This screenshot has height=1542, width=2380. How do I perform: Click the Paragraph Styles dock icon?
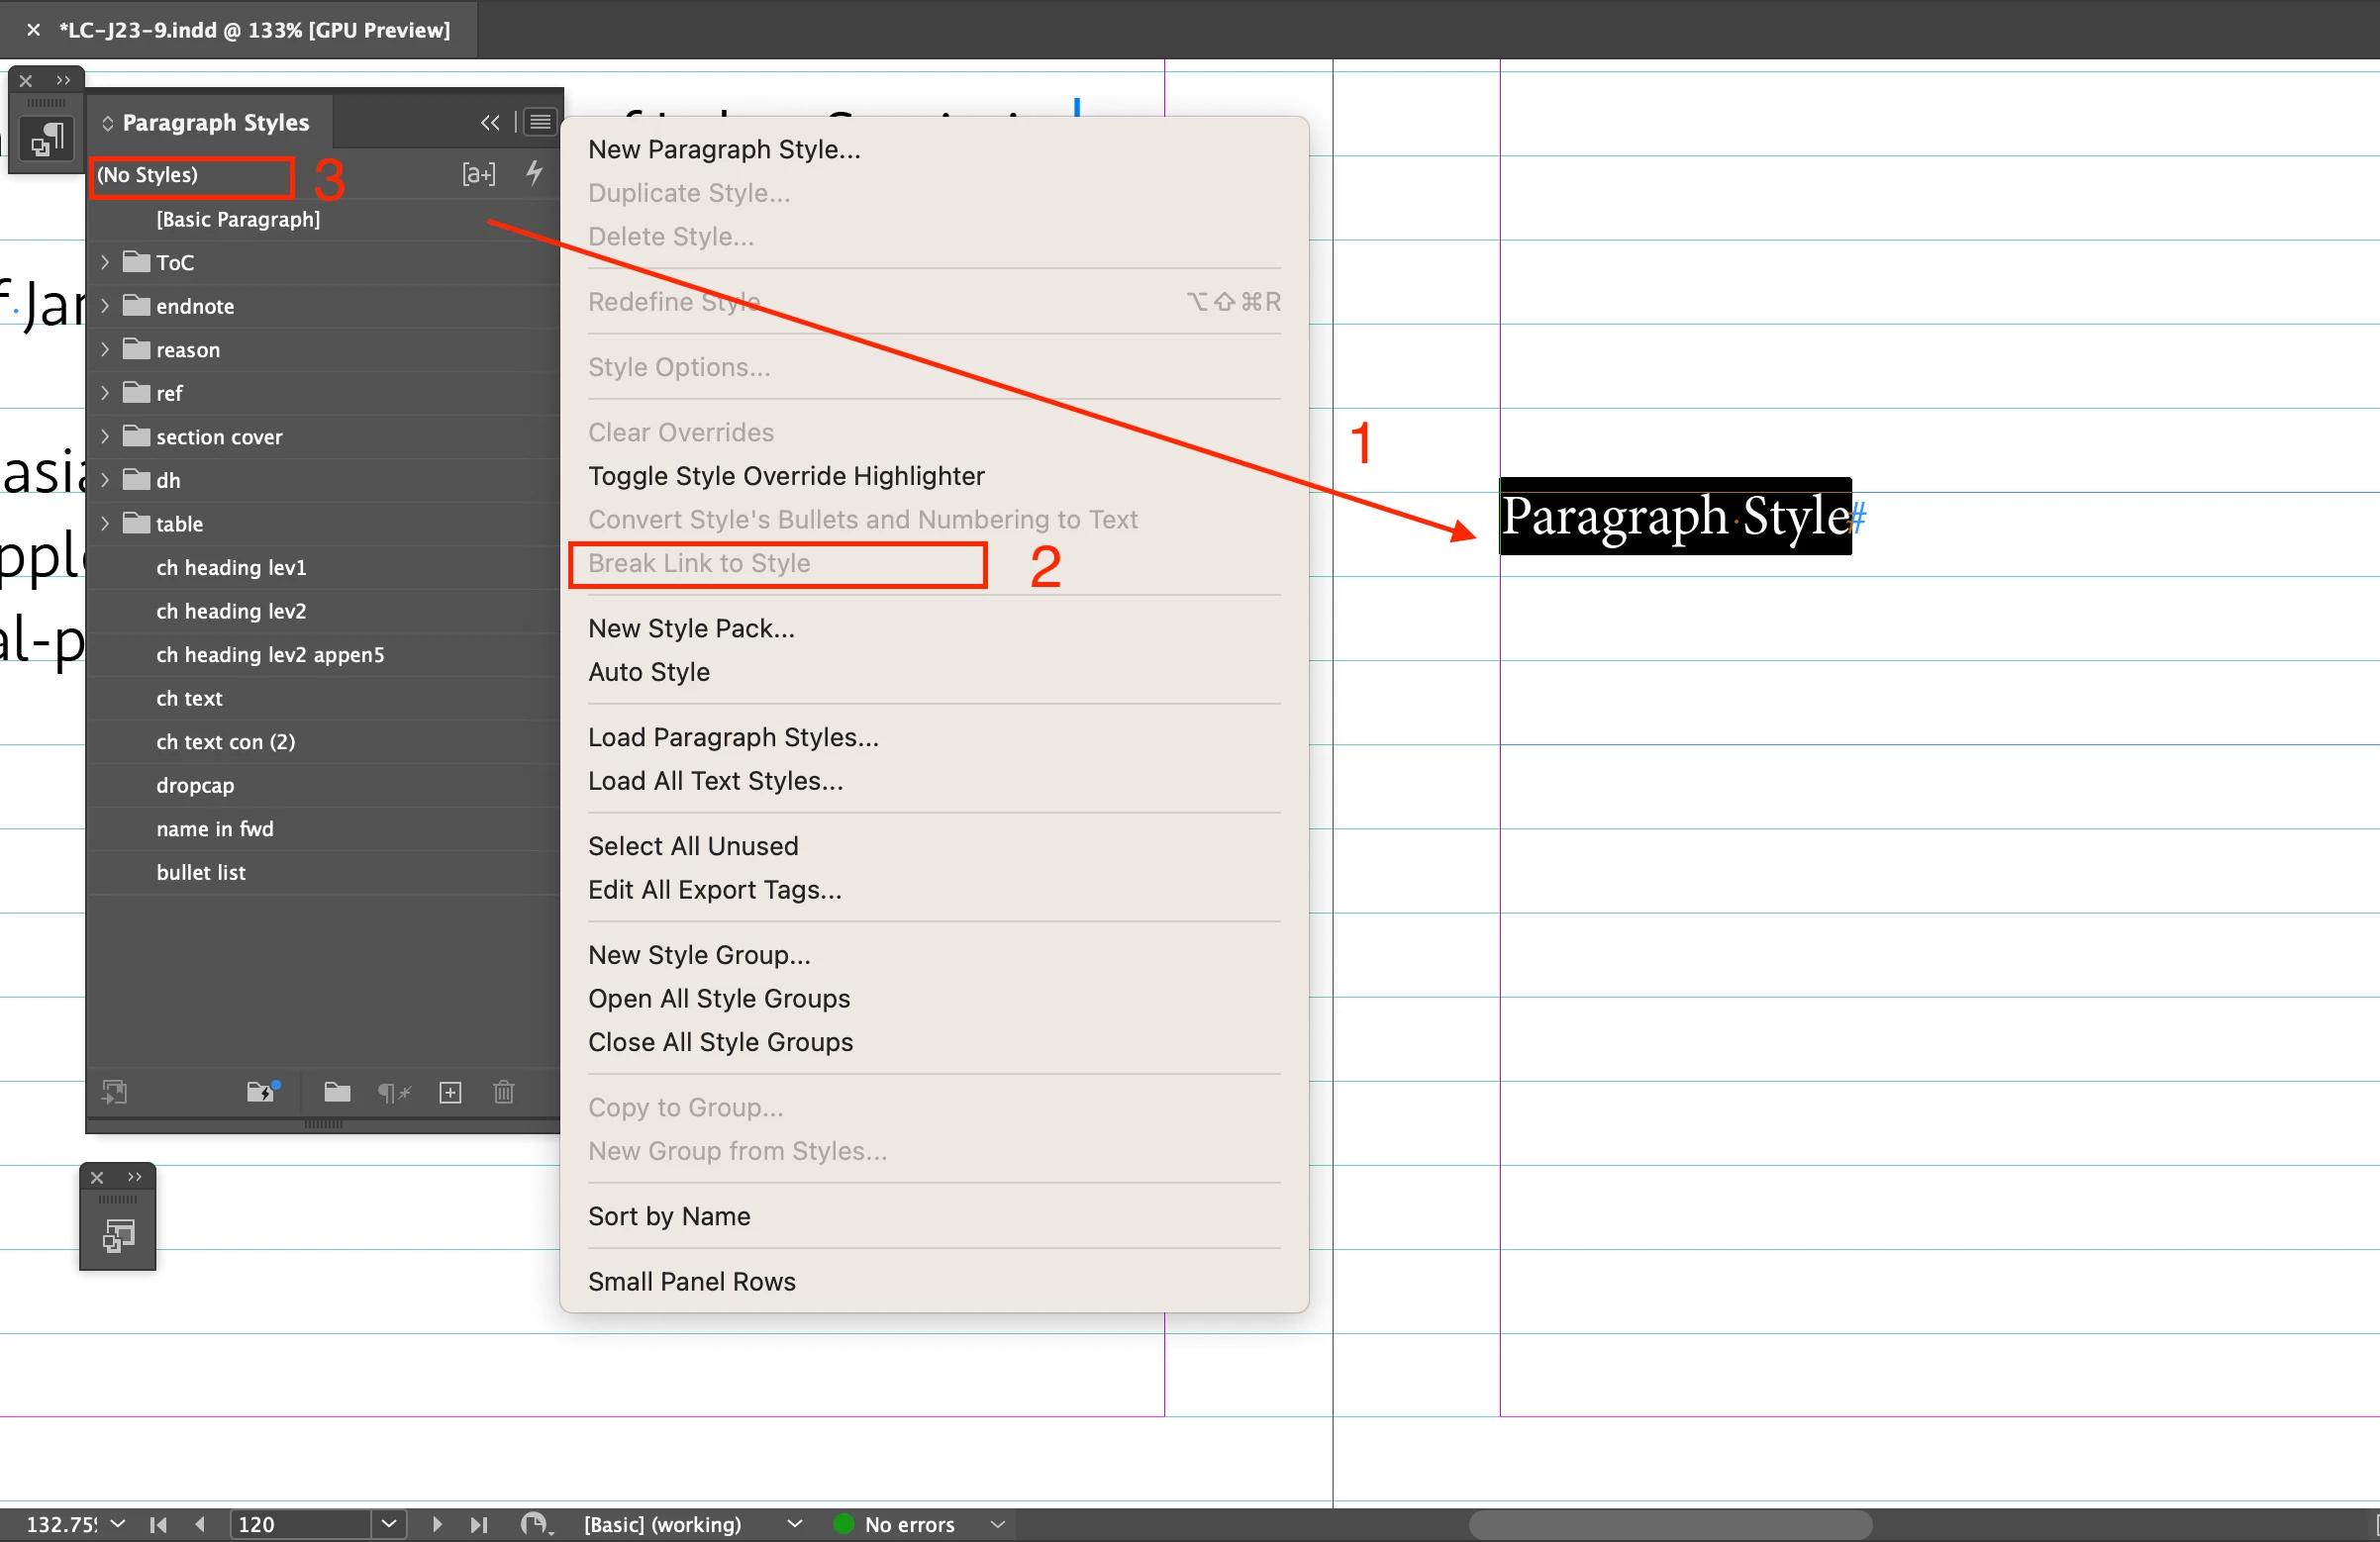click(x=46, y=140)
